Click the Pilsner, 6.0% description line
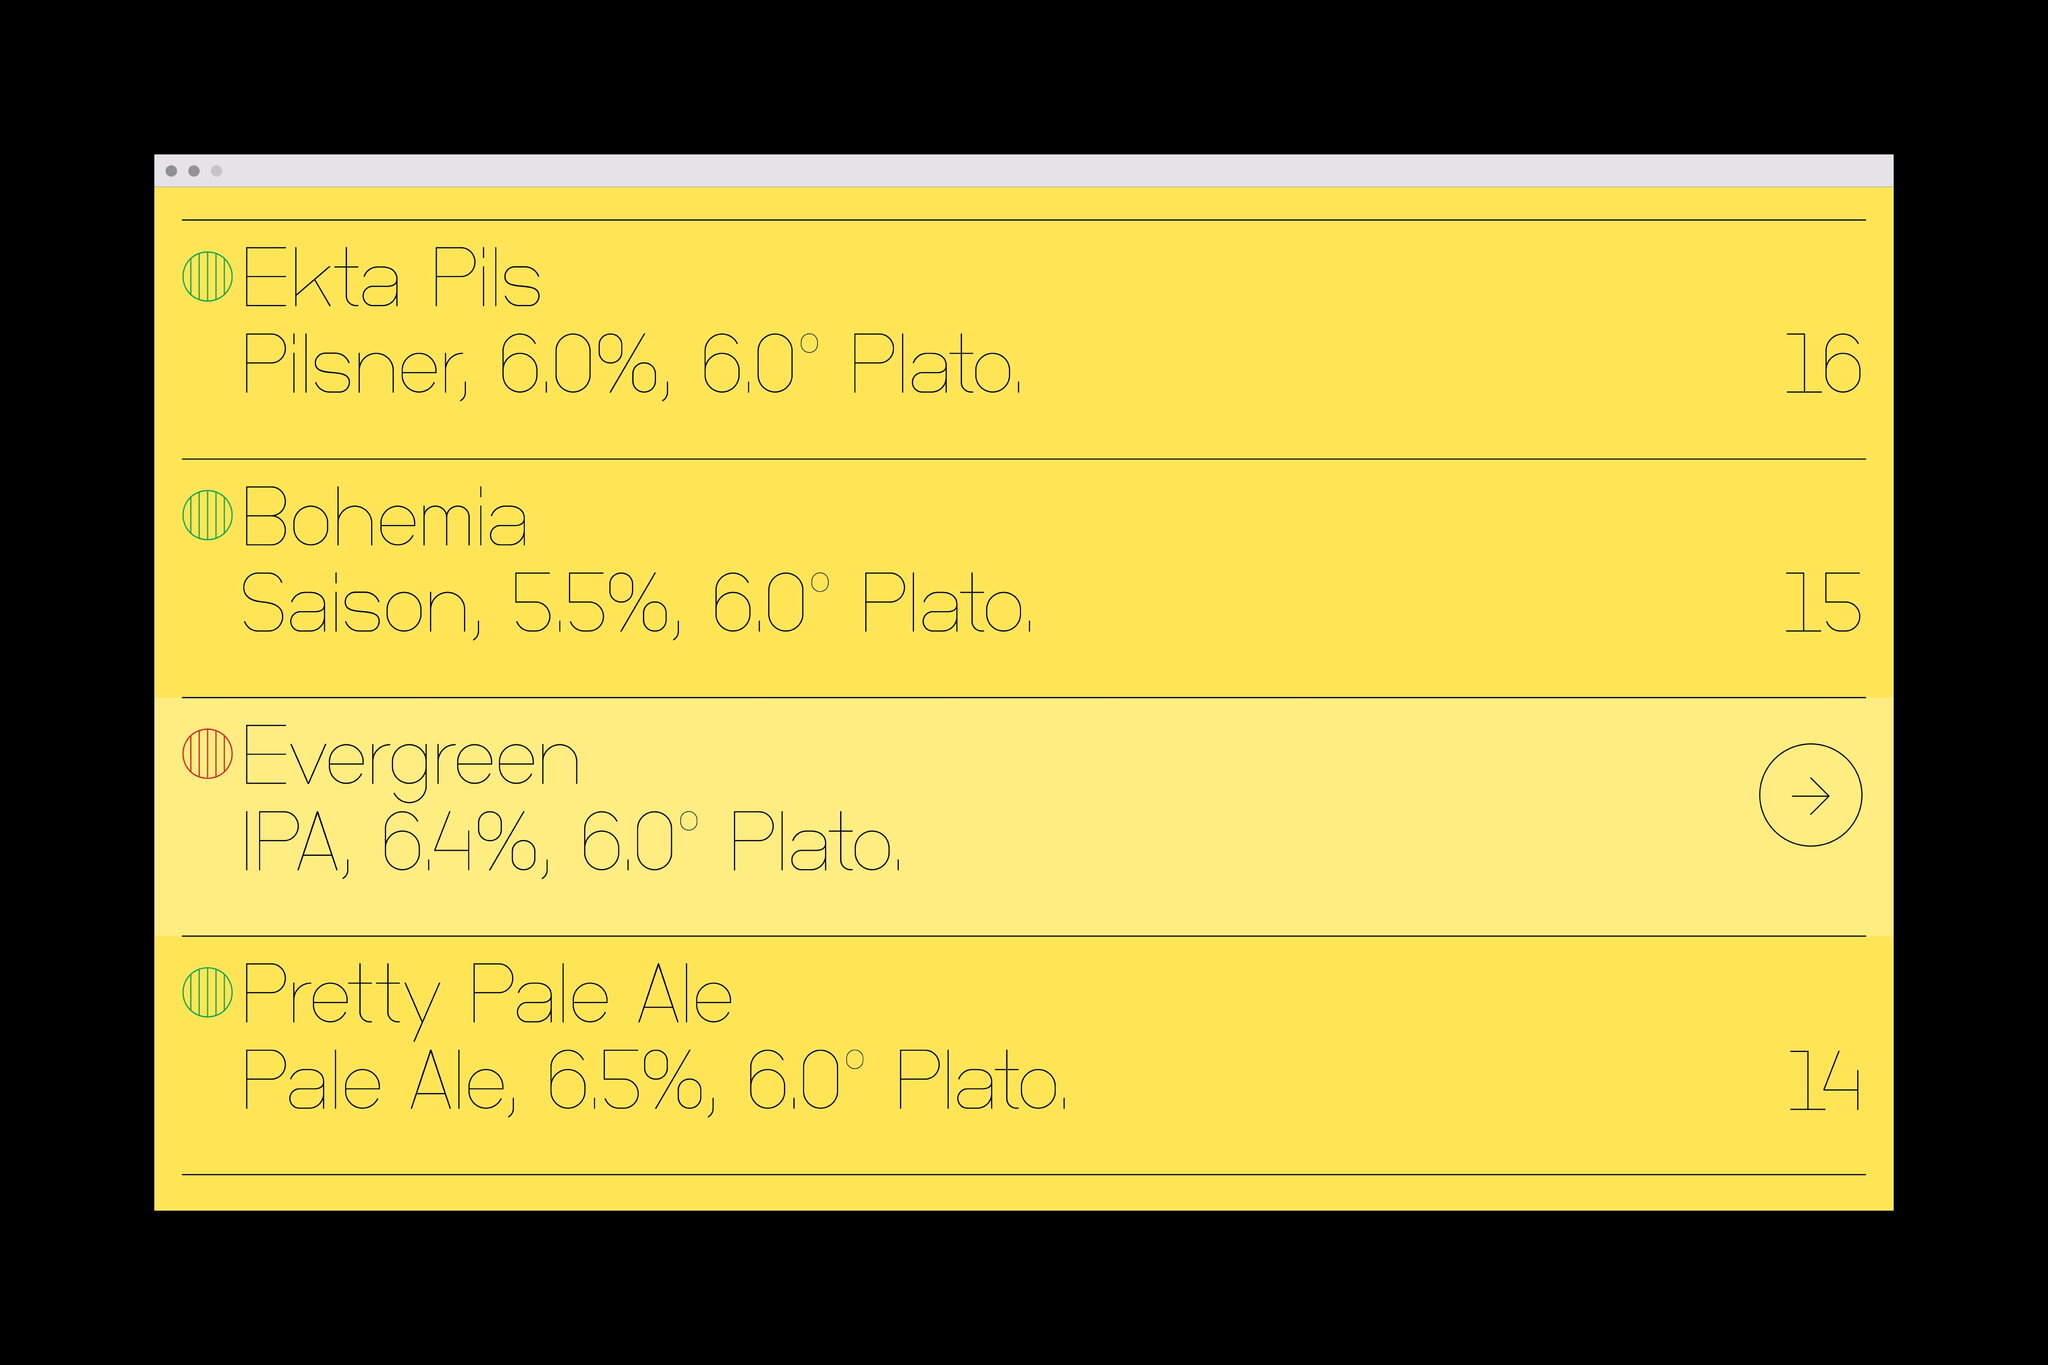2048x1365 pixels. point(631,365)
